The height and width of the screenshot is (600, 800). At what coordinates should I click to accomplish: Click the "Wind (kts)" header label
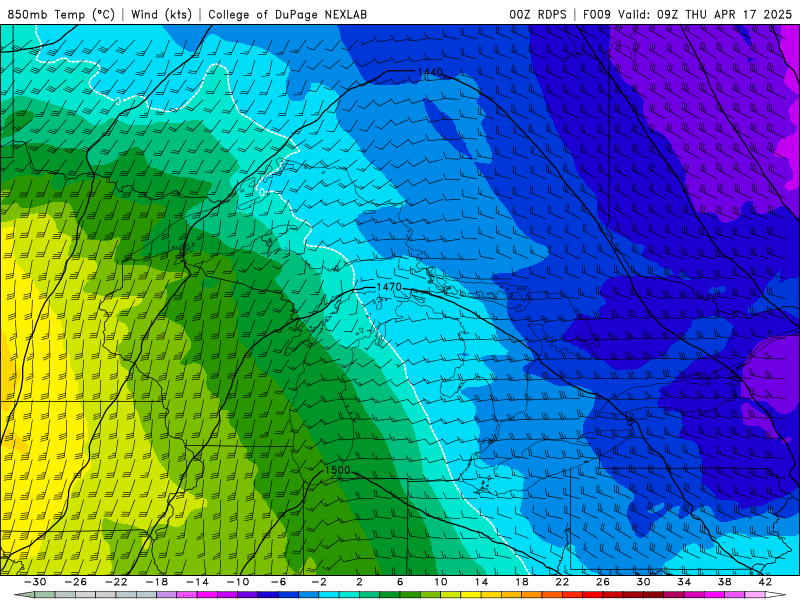[161, 14]
